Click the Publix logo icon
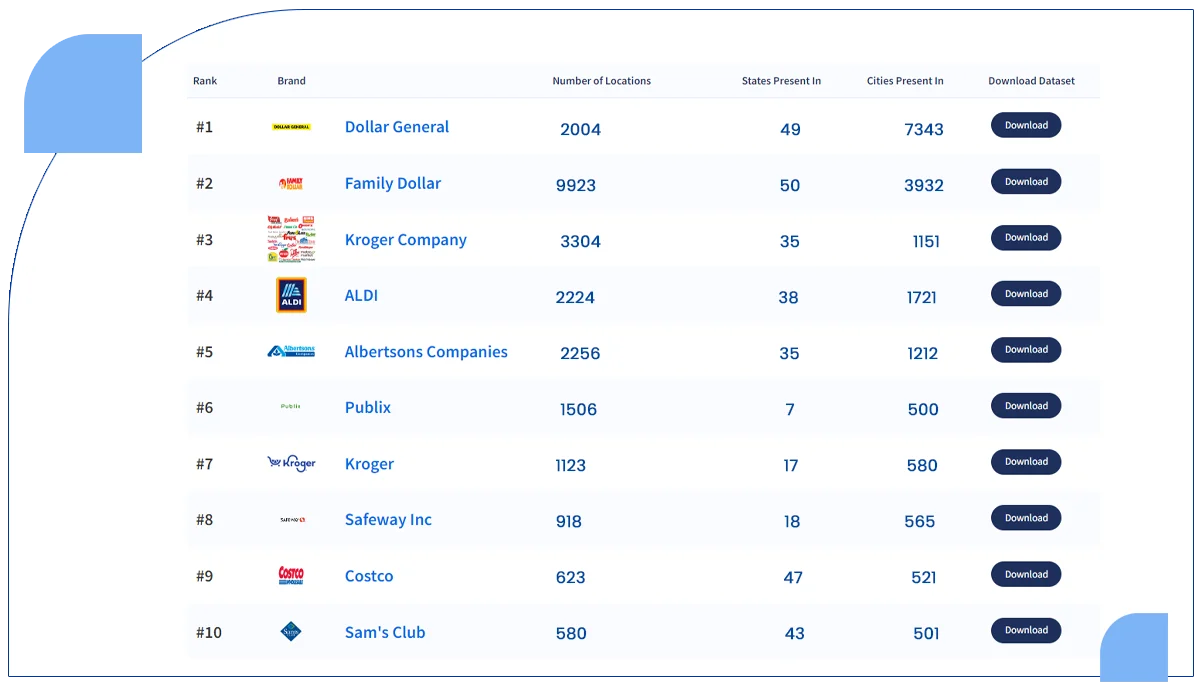 [291, 407]
